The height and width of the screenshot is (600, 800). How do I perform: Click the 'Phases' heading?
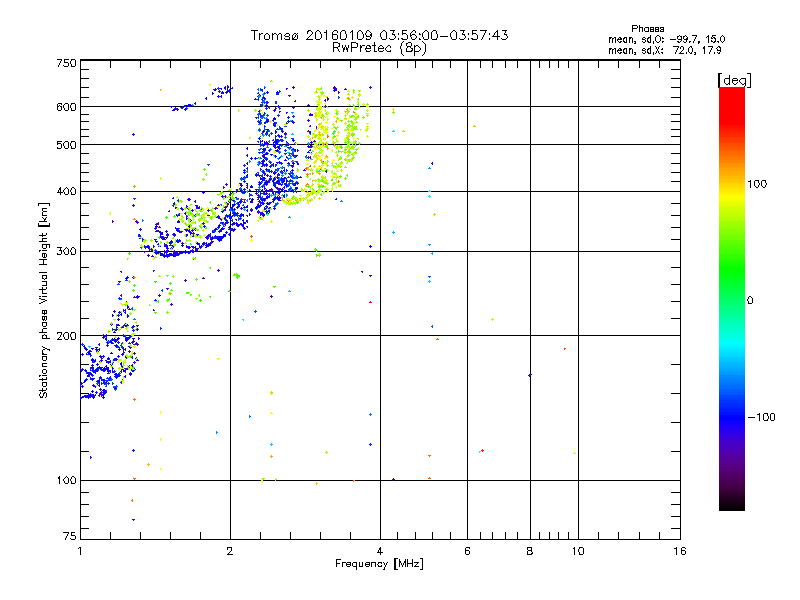pyautogui.click(x=647, y=29)
